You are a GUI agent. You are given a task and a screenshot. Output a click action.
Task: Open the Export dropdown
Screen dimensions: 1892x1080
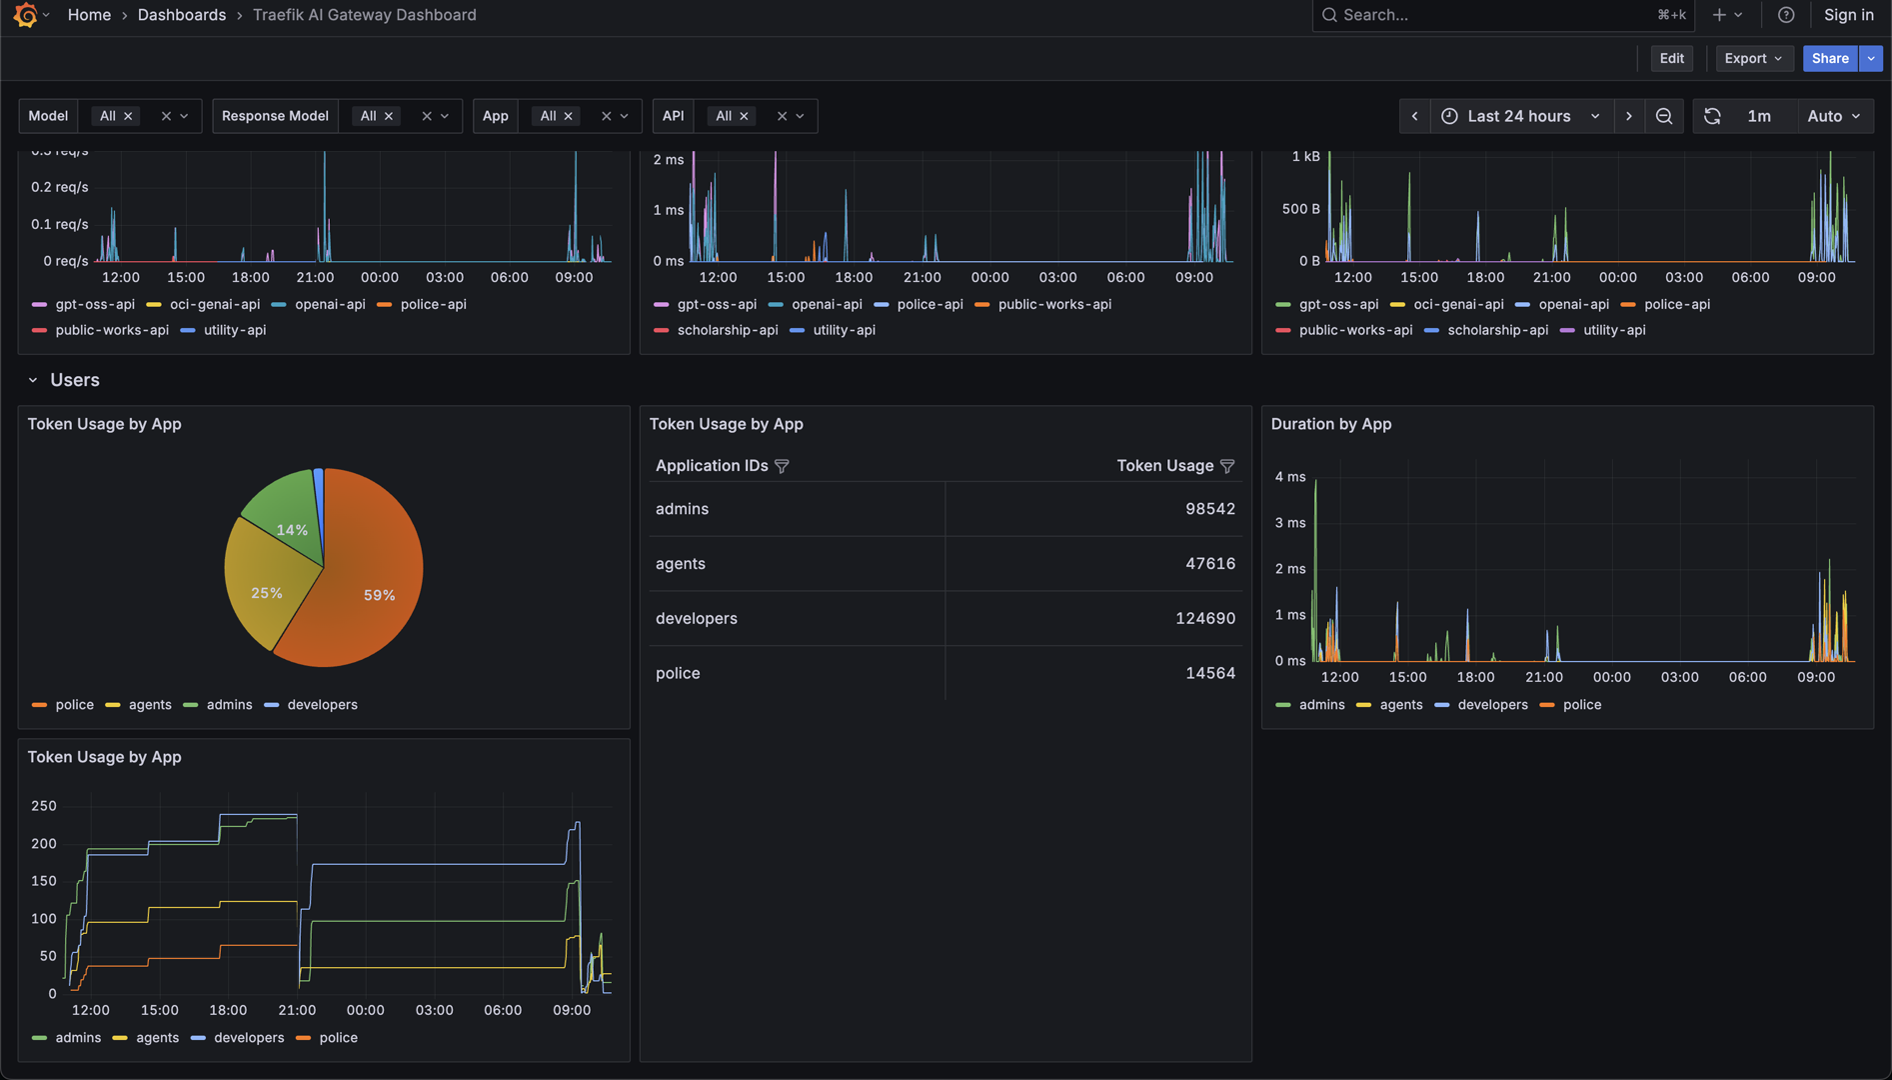1753,58
